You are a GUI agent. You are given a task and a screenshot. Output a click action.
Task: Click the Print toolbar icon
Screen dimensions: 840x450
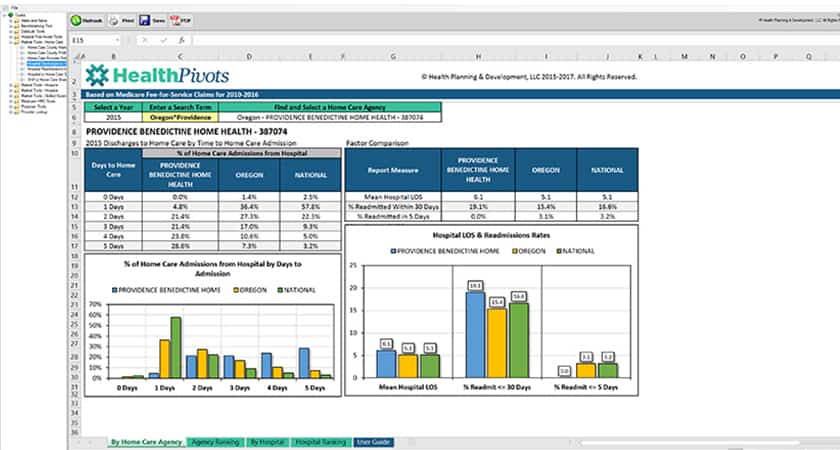pos(114,20)
